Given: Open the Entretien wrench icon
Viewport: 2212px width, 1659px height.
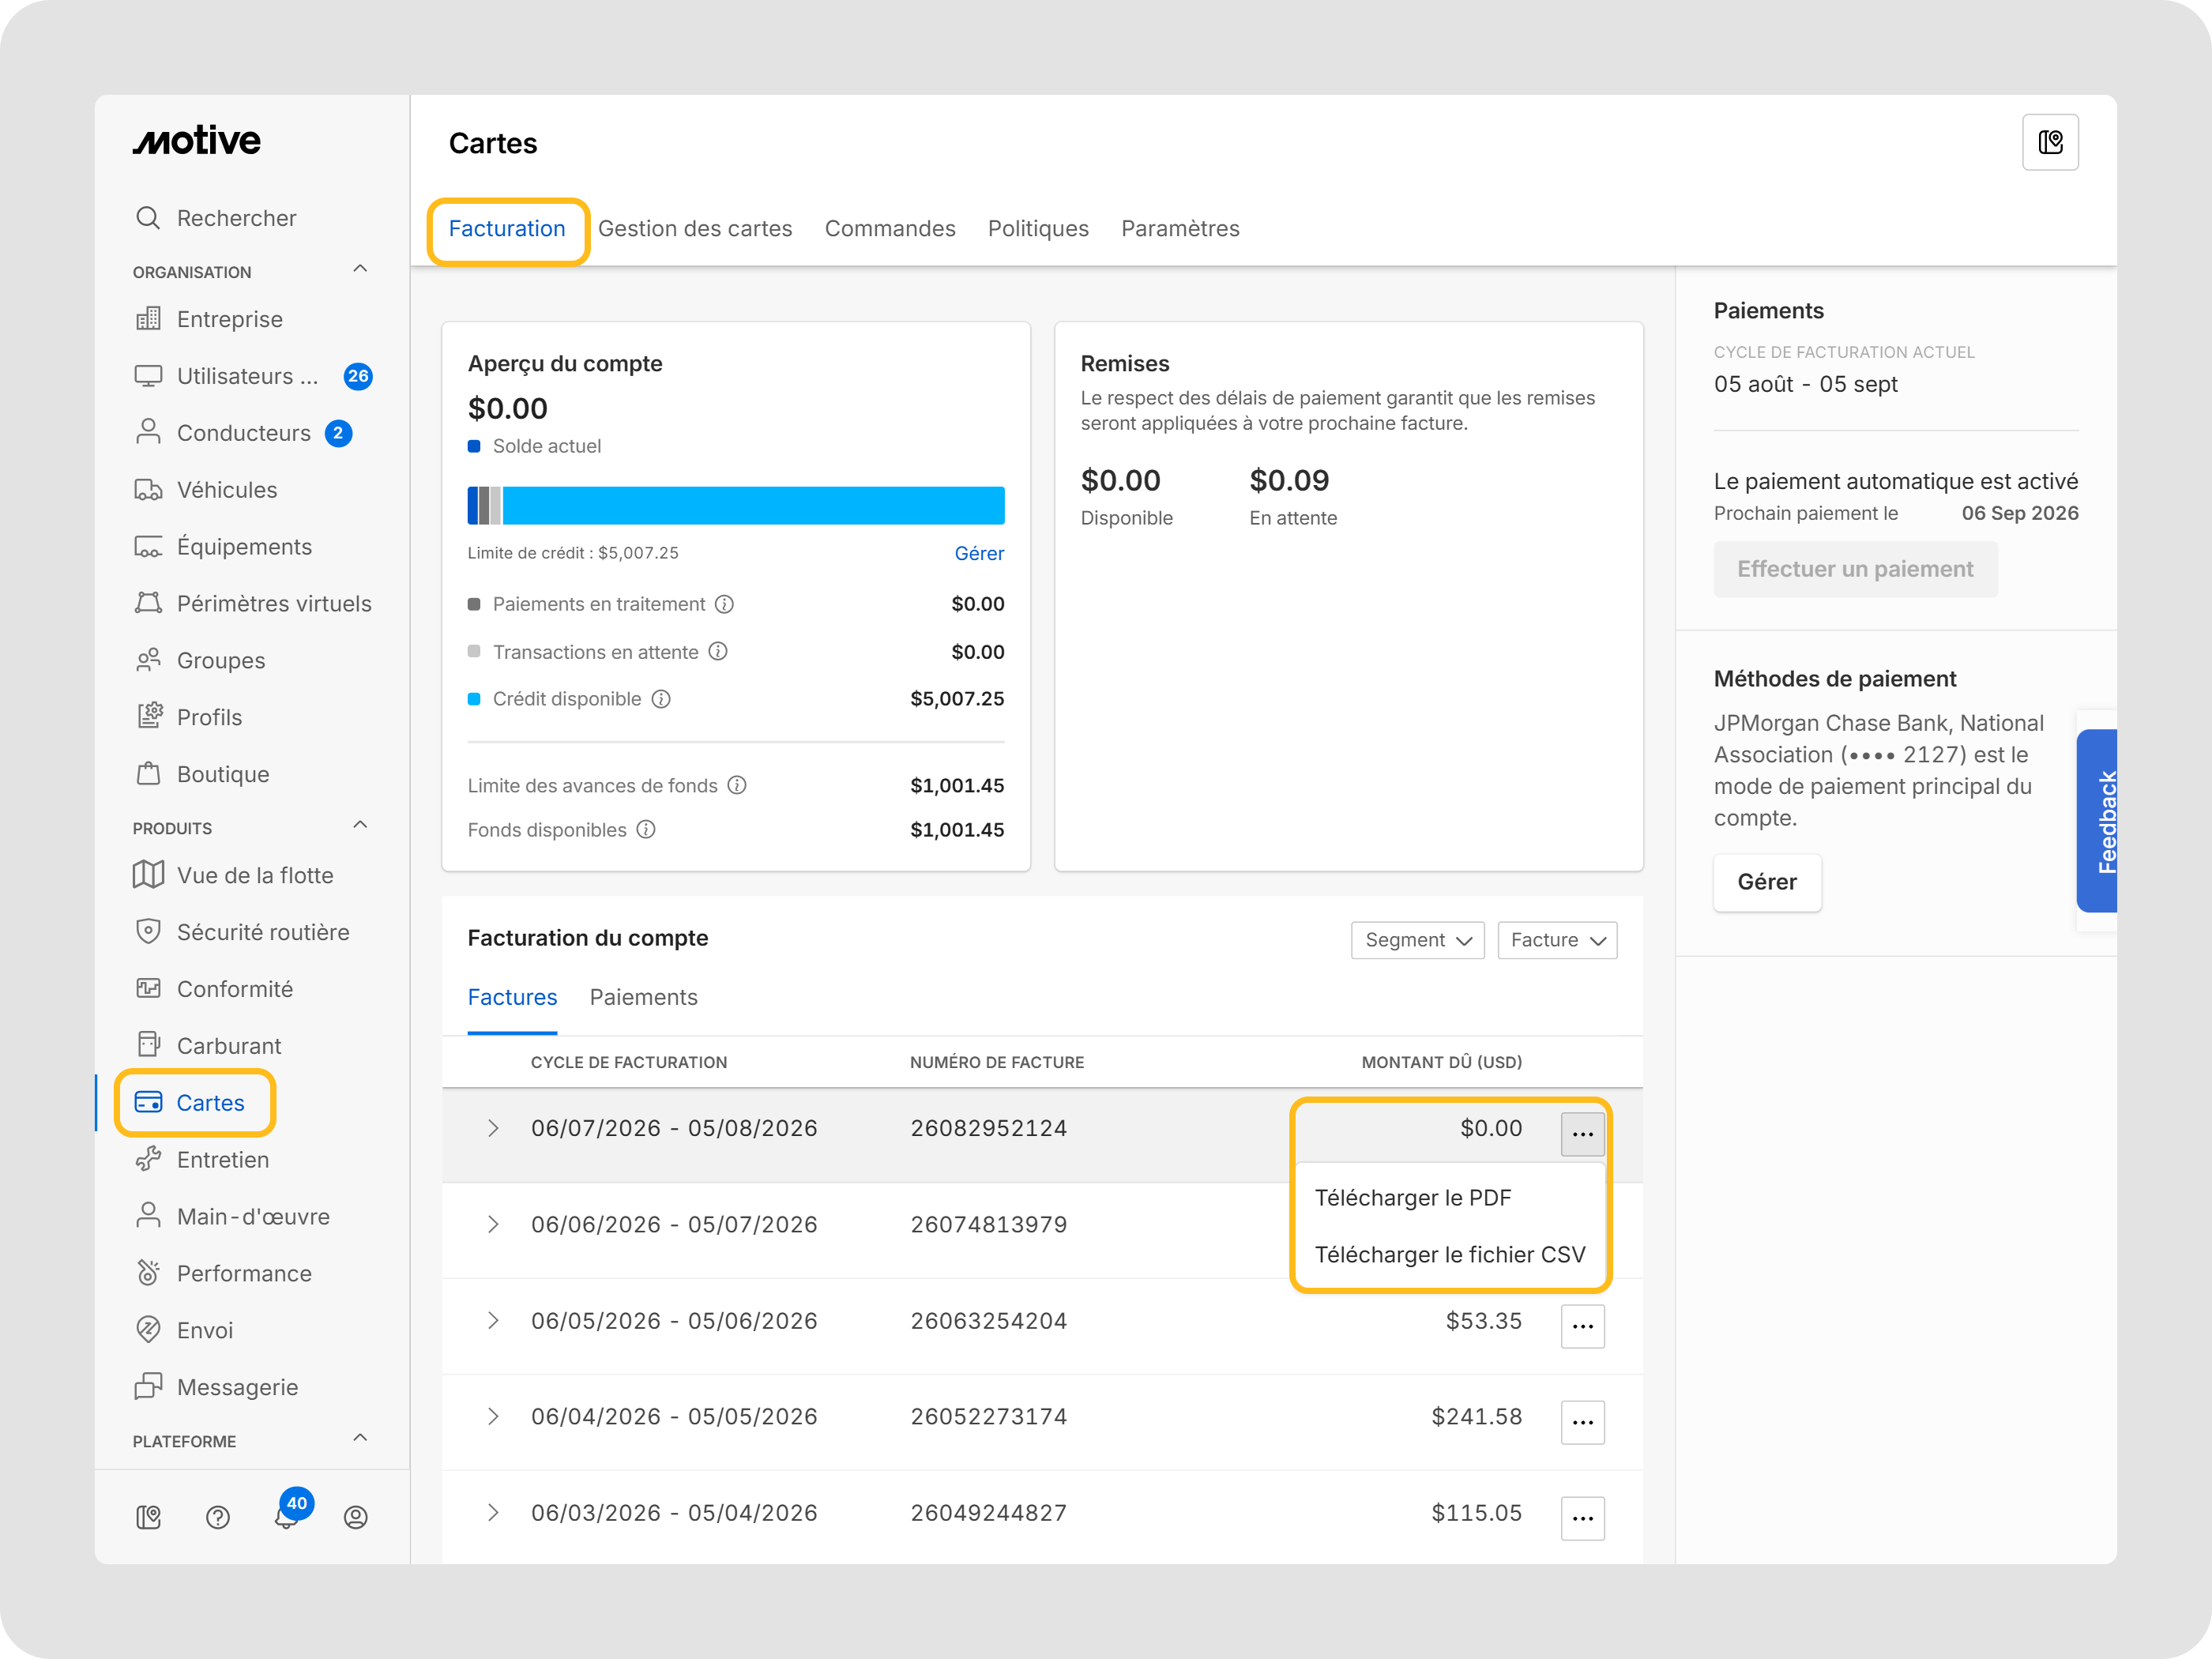Looking at the screenshot, I should [148, 1160].
